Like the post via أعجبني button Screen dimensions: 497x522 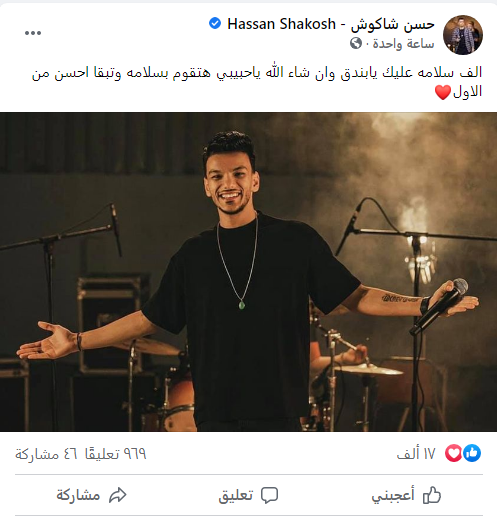406,495
